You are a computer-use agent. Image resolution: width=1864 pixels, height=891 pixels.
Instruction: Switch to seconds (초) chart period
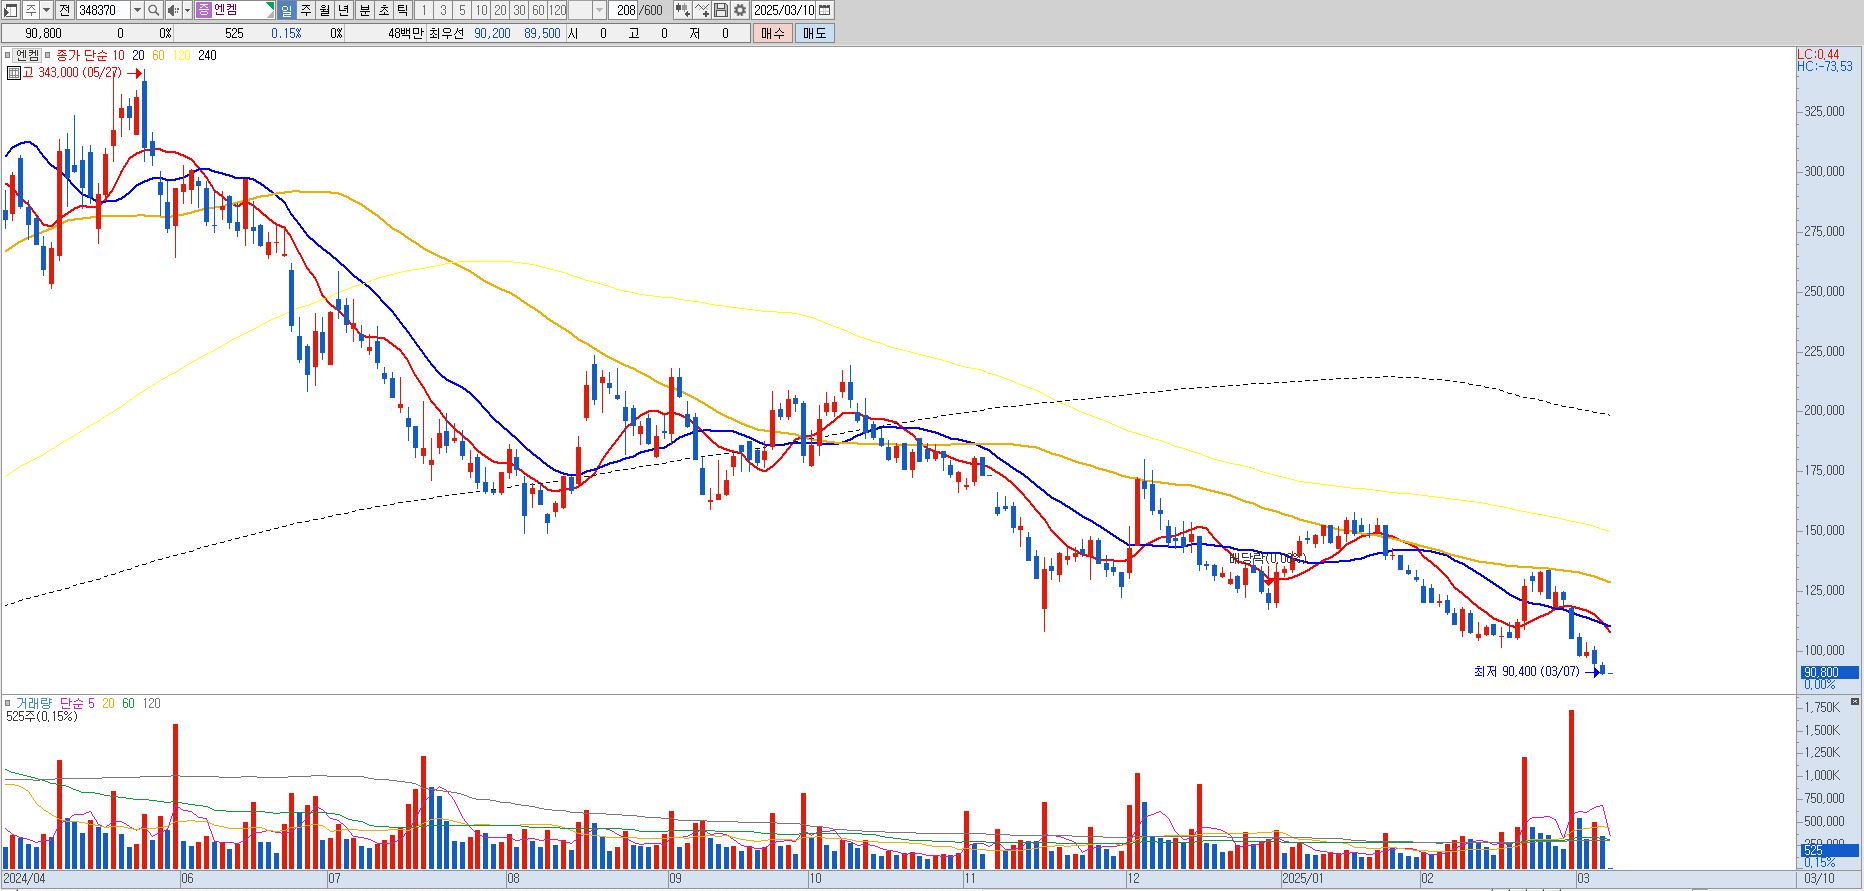click(x=383, y=10)
